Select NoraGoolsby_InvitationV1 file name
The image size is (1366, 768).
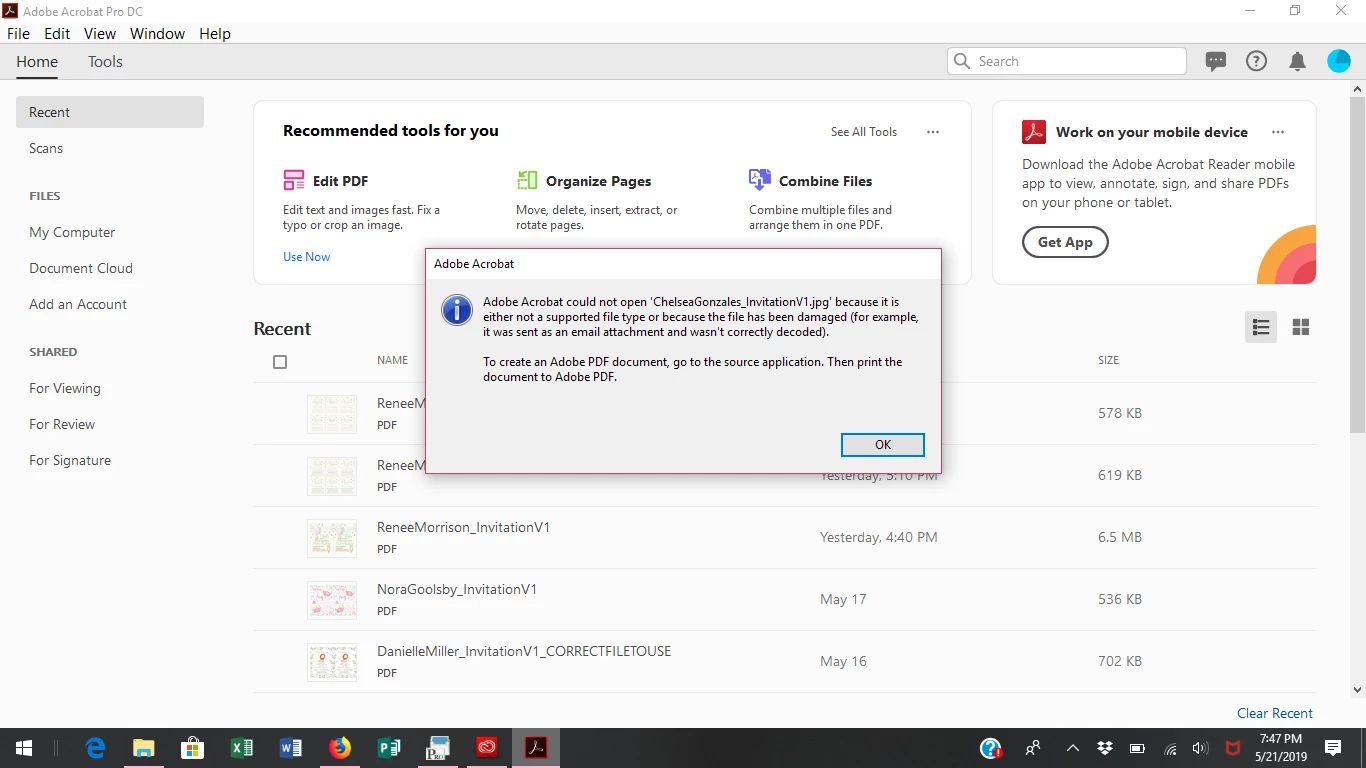(x=457, y=589)
